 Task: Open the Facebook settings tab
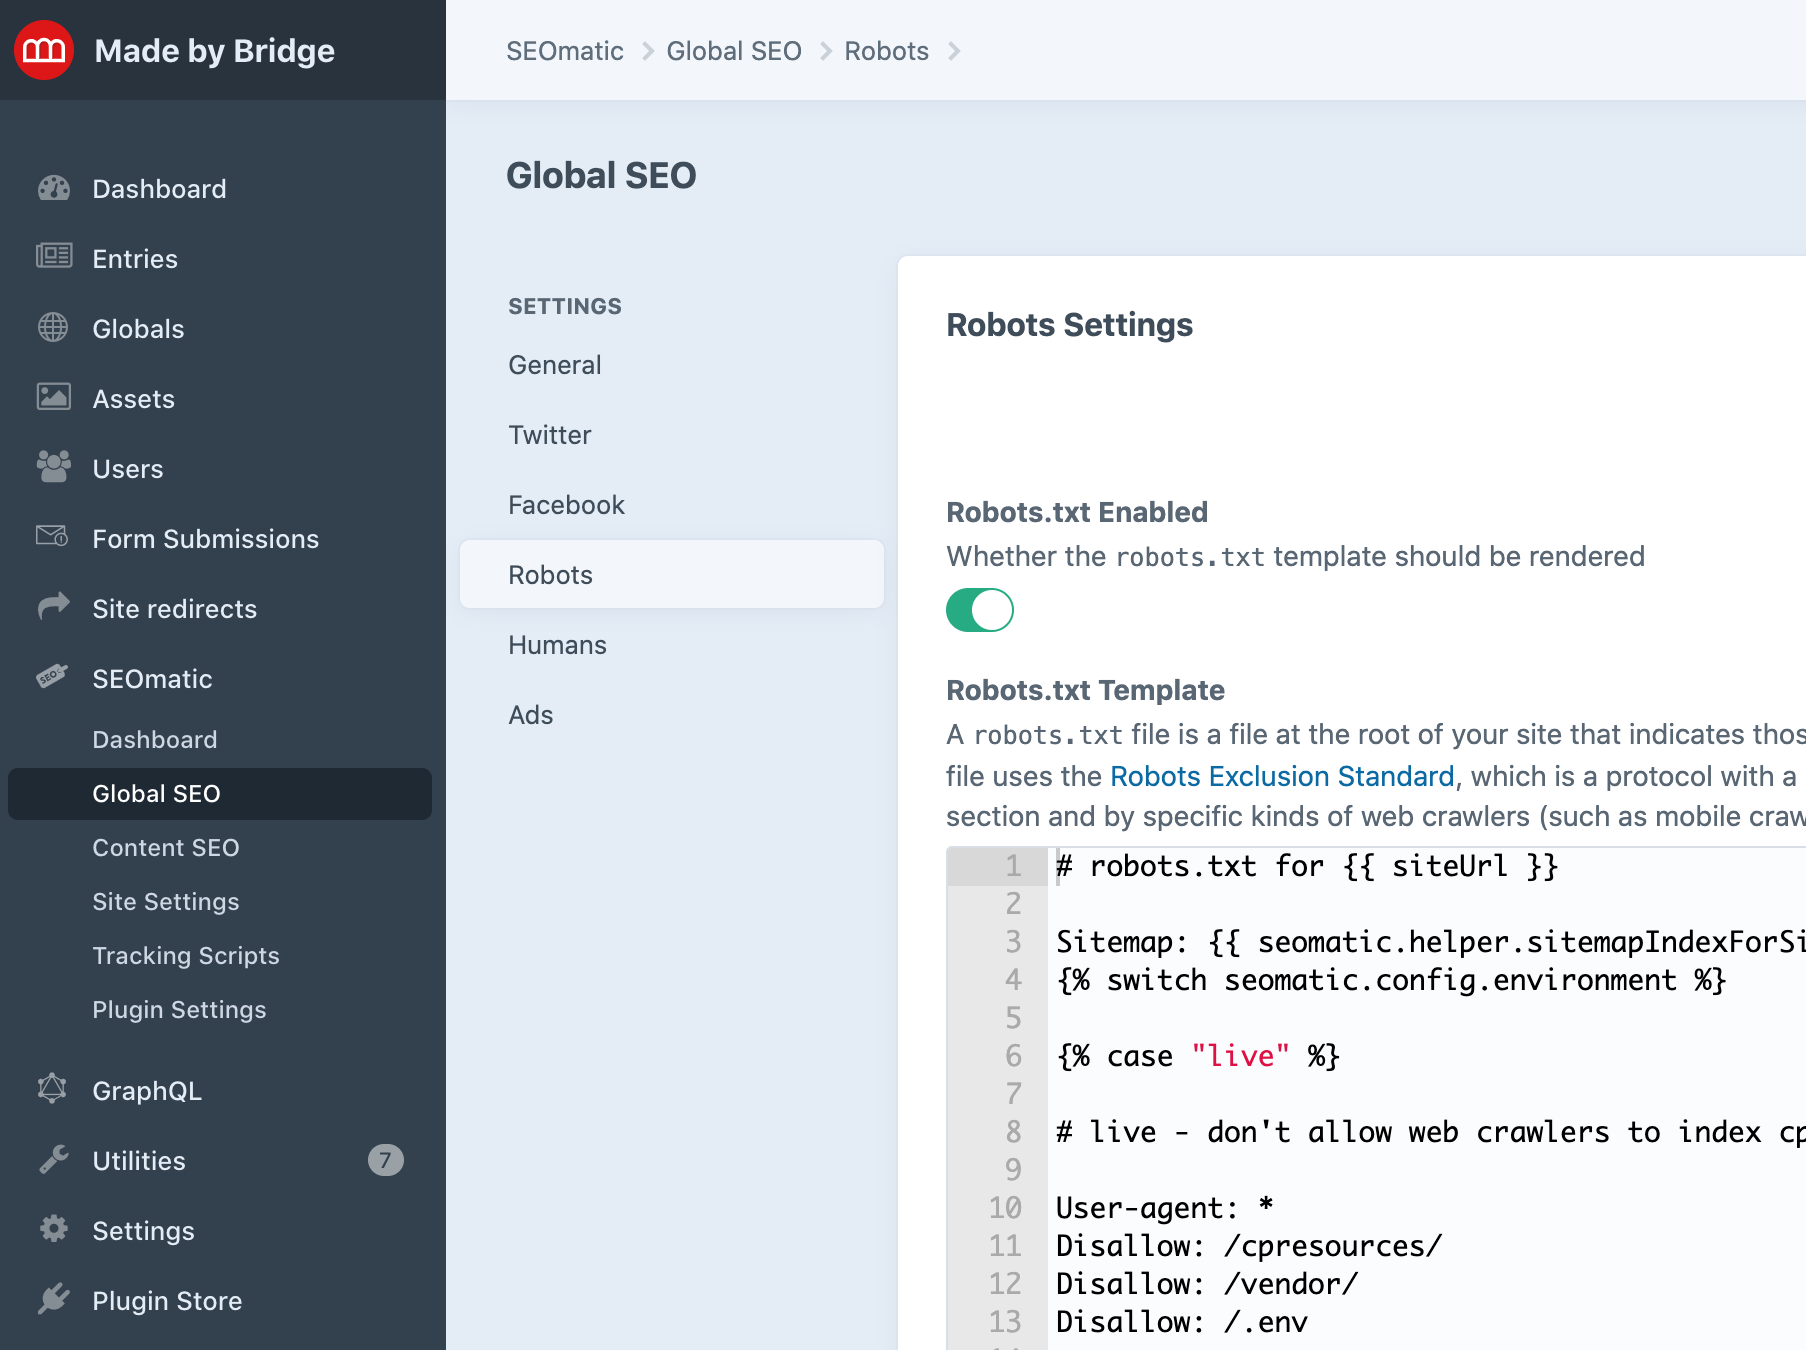pos(672,505)
